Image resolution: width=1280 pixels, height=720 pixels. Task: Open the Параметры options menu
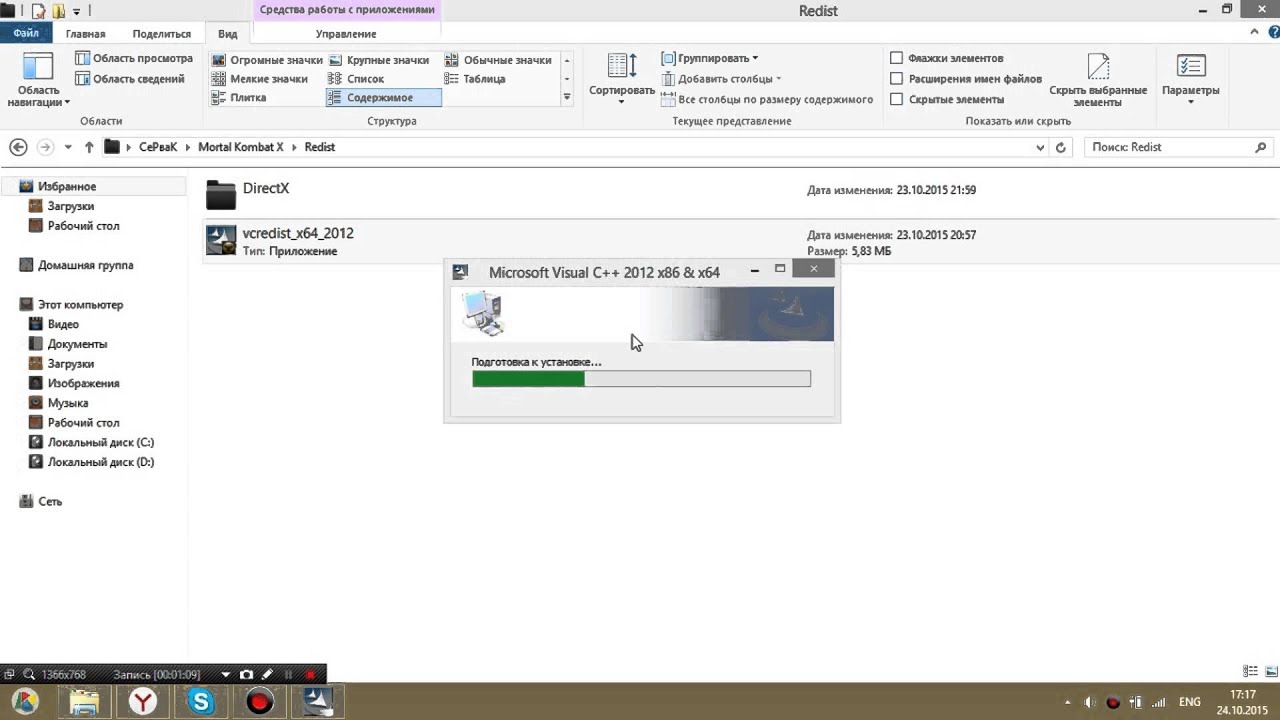[x=1190, y=80]
